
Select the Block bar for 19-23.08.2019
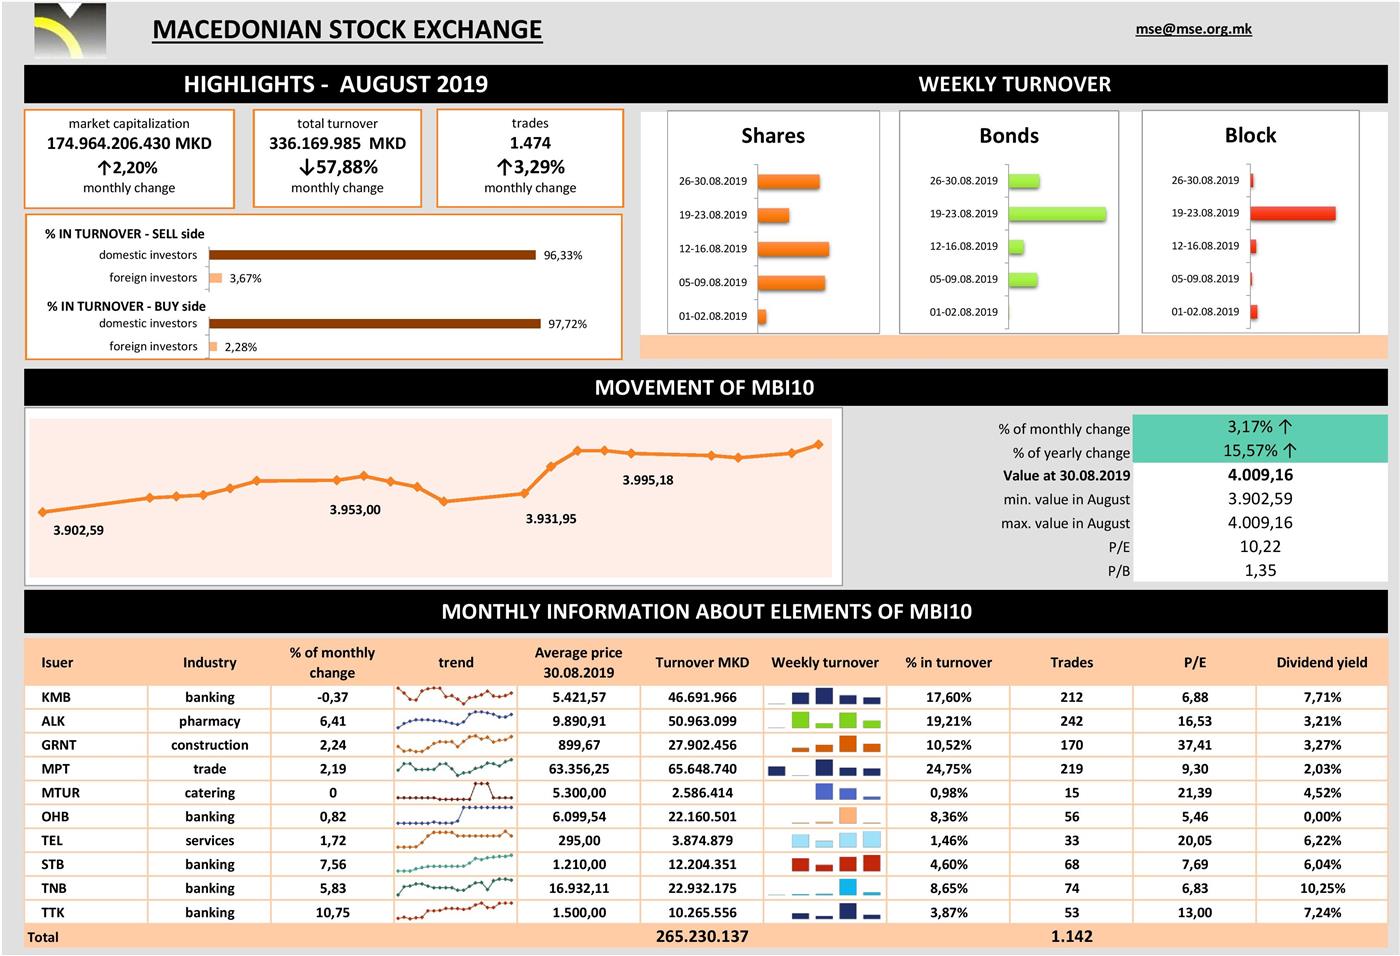[x=1293, y=213]
